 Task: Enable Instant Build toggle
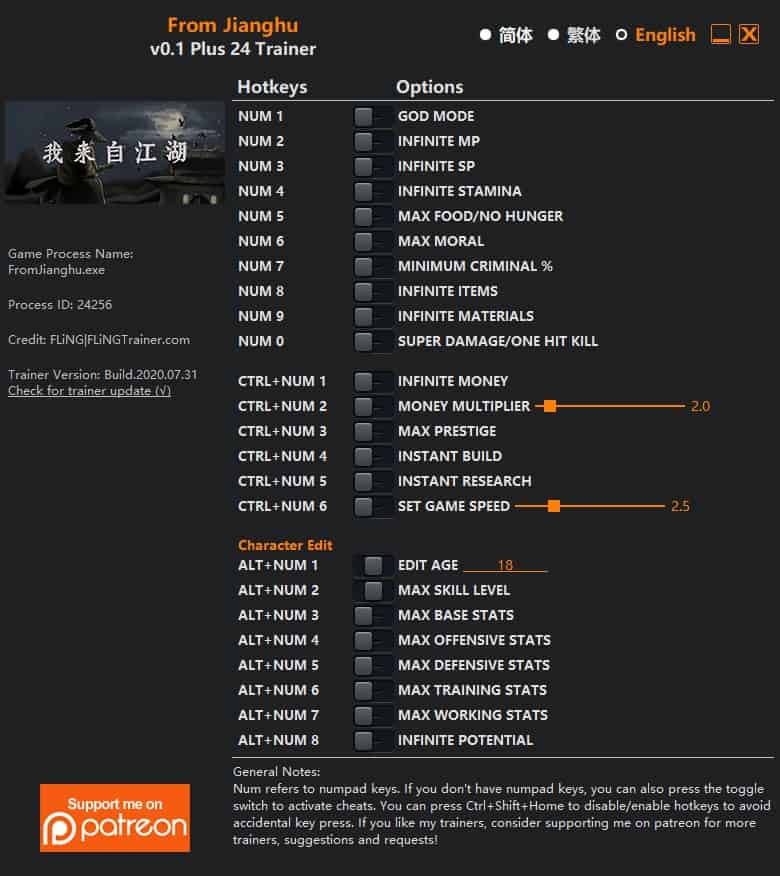[373, 456]
